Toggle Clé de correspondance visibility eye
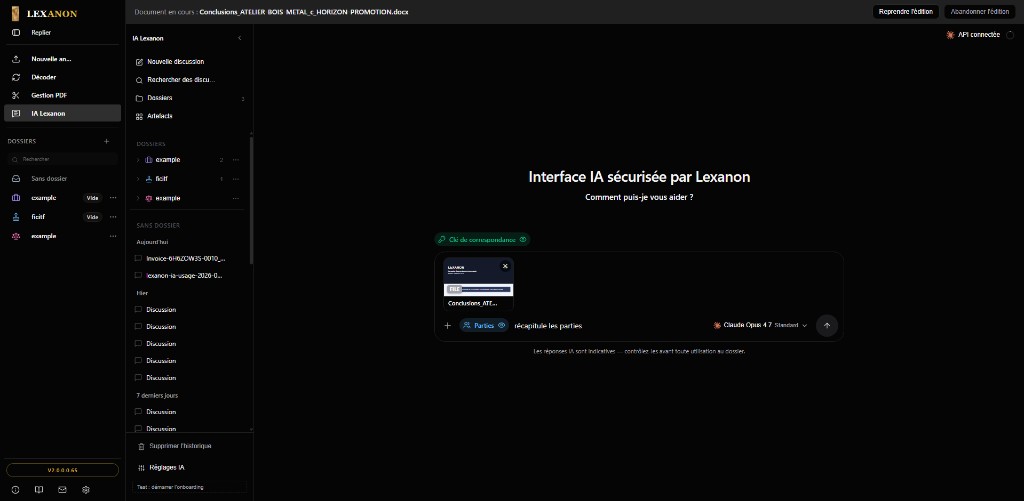Screen dimensions: 1024x501 [x=522, y=240]
